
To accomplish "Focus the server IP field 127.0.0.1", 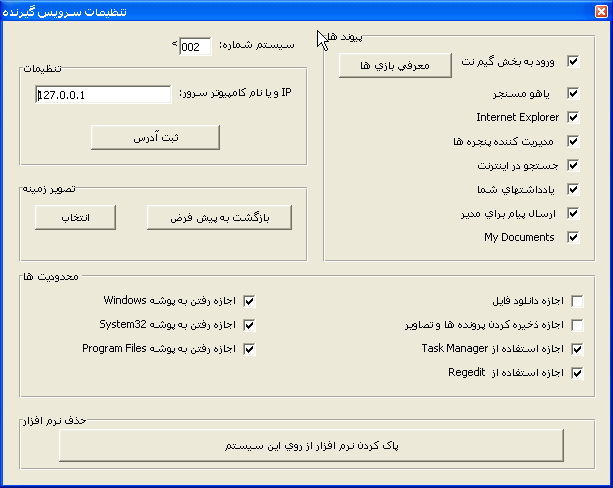I will coord(103,95).
